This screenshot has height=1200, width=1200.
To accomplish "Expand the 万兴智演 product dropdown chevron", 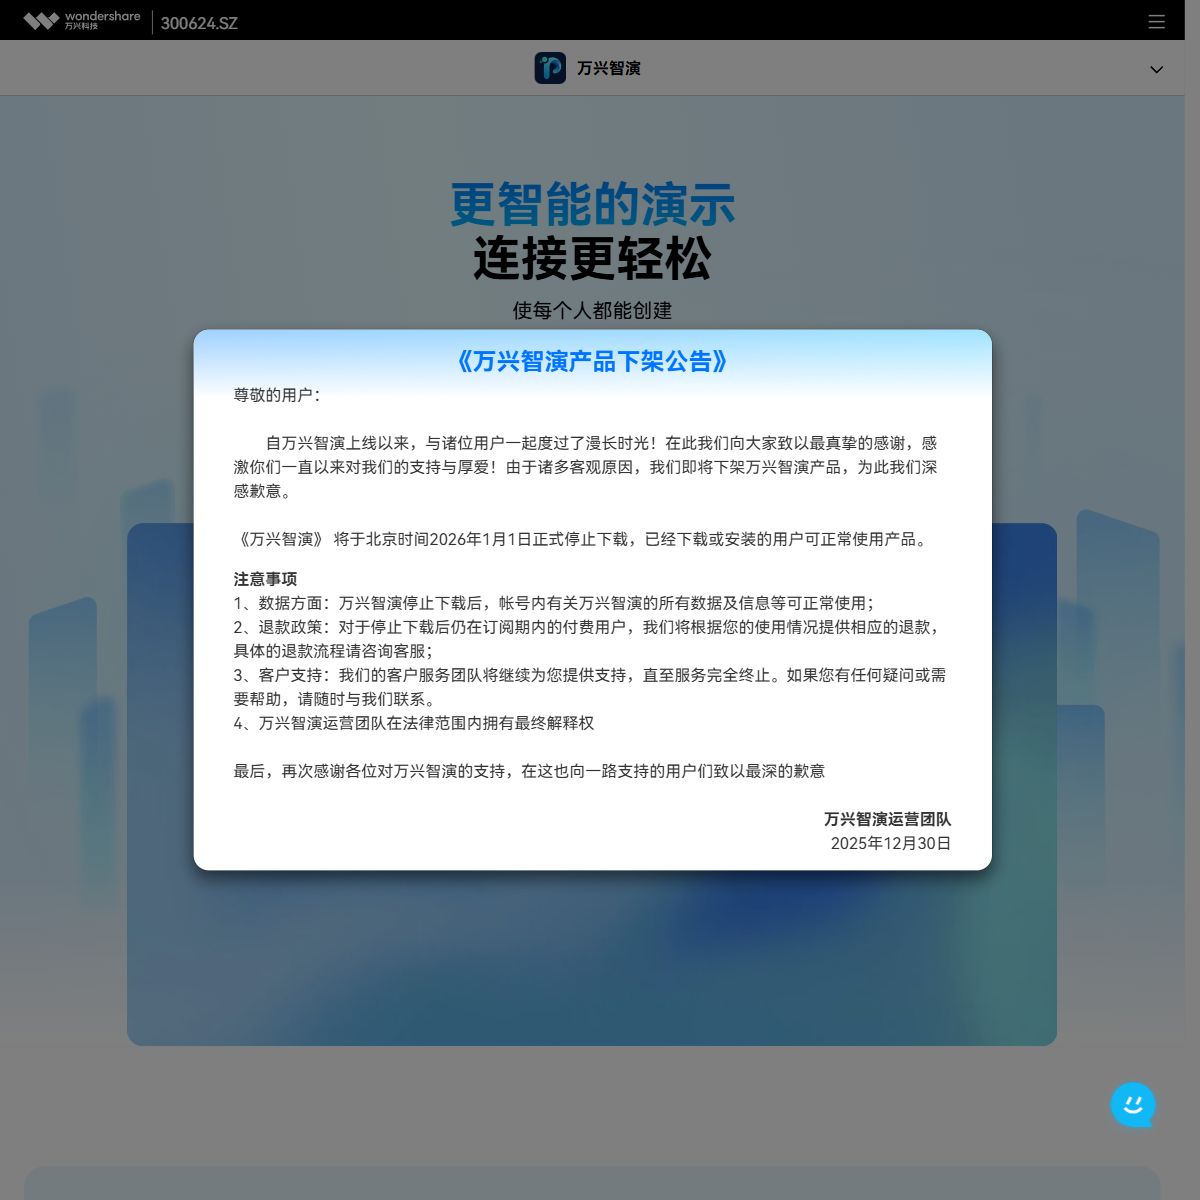I will pyautogui.click(x=1157, y=69).
